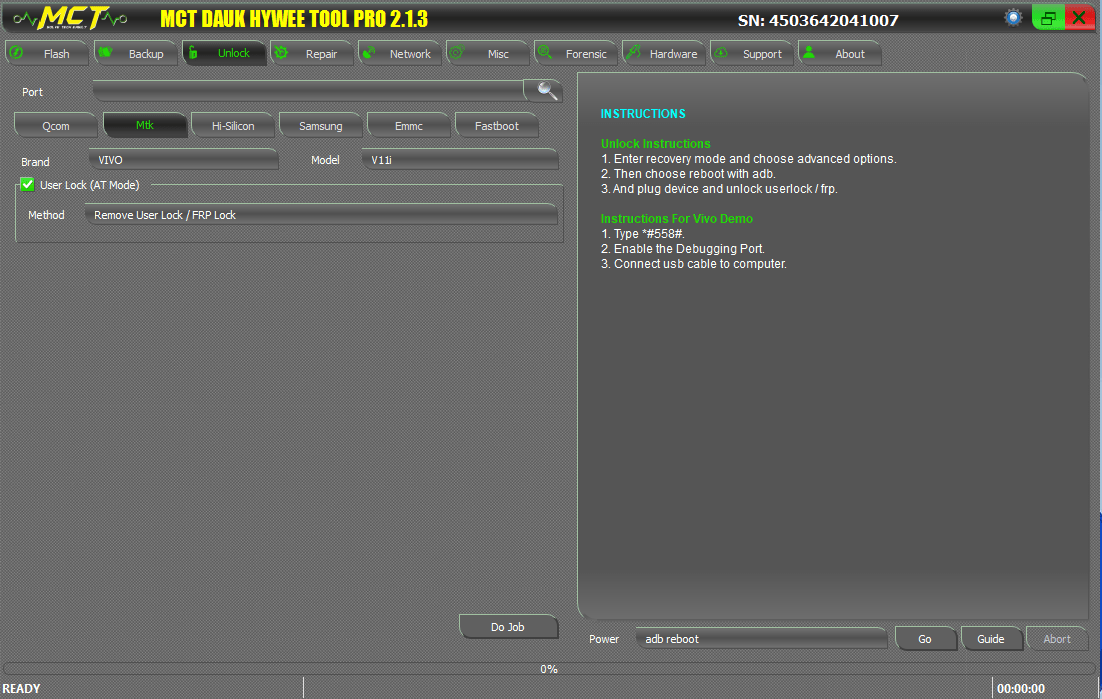Start the unlock with the Do Job button

point(508,626)
